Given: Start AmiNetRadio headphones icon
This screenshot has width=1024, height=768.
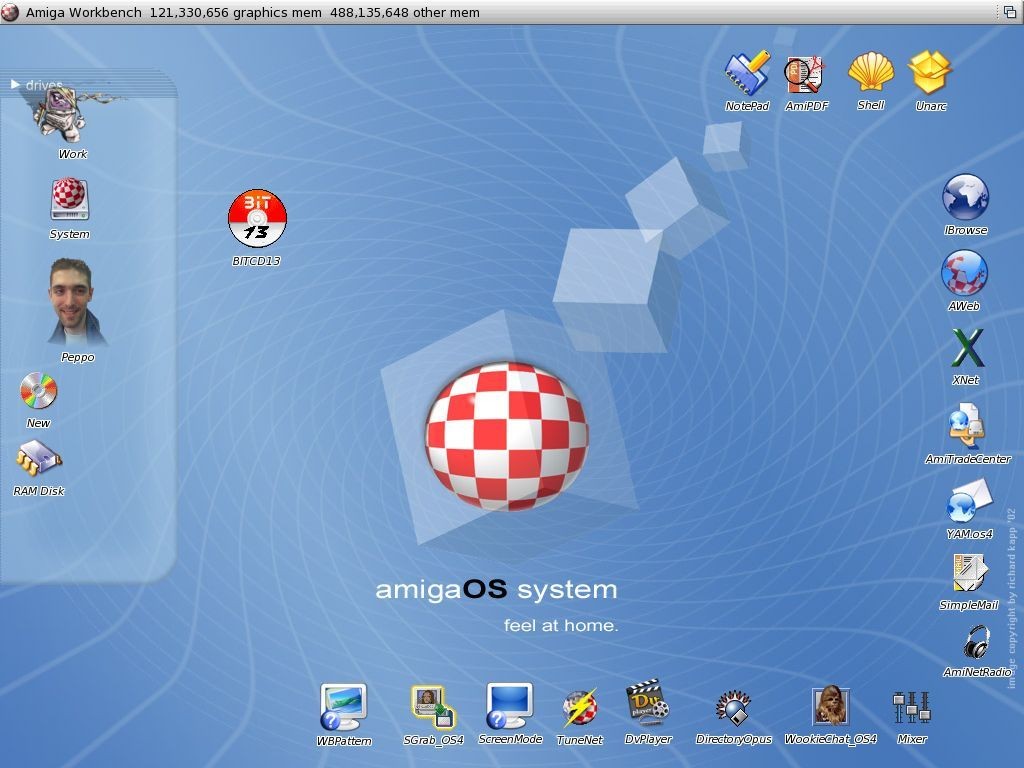Looking at the screenshot, I should [x=976, y=643].
